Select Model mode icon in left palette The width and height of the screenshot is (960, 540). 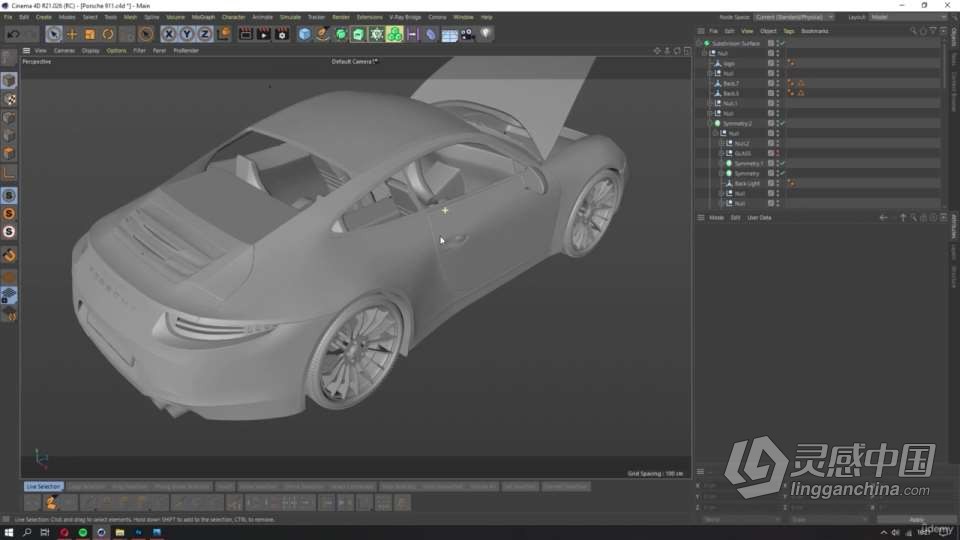[x=9, y=80]
